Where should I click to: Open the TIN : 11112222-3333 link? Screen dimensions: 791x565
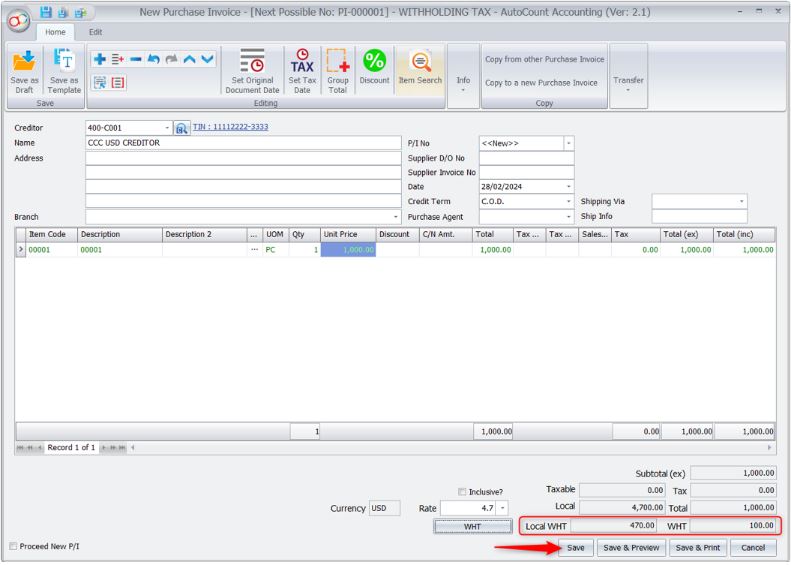pyautogui.click(x=231, y=127)
